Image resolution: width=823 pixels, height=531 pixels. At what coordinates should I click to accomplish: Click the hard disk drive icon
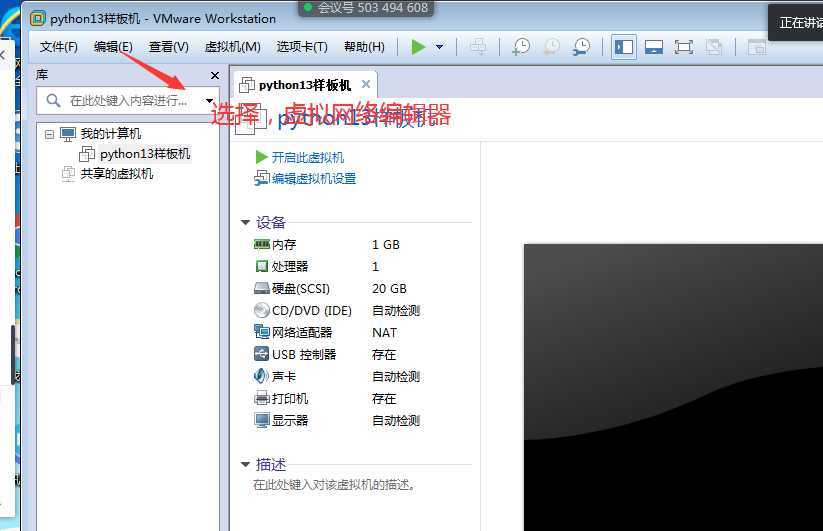click(261, 288)
